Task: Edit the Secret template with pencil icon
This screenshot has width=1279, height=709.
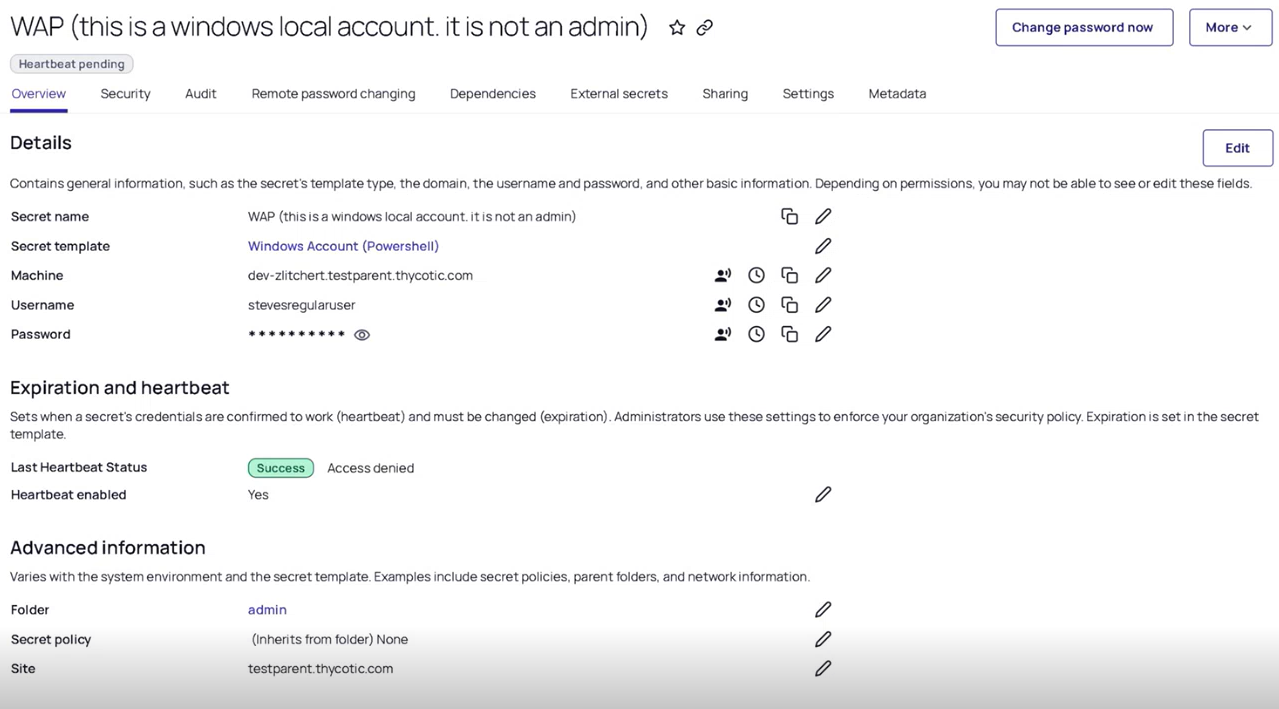Action: 823,246
